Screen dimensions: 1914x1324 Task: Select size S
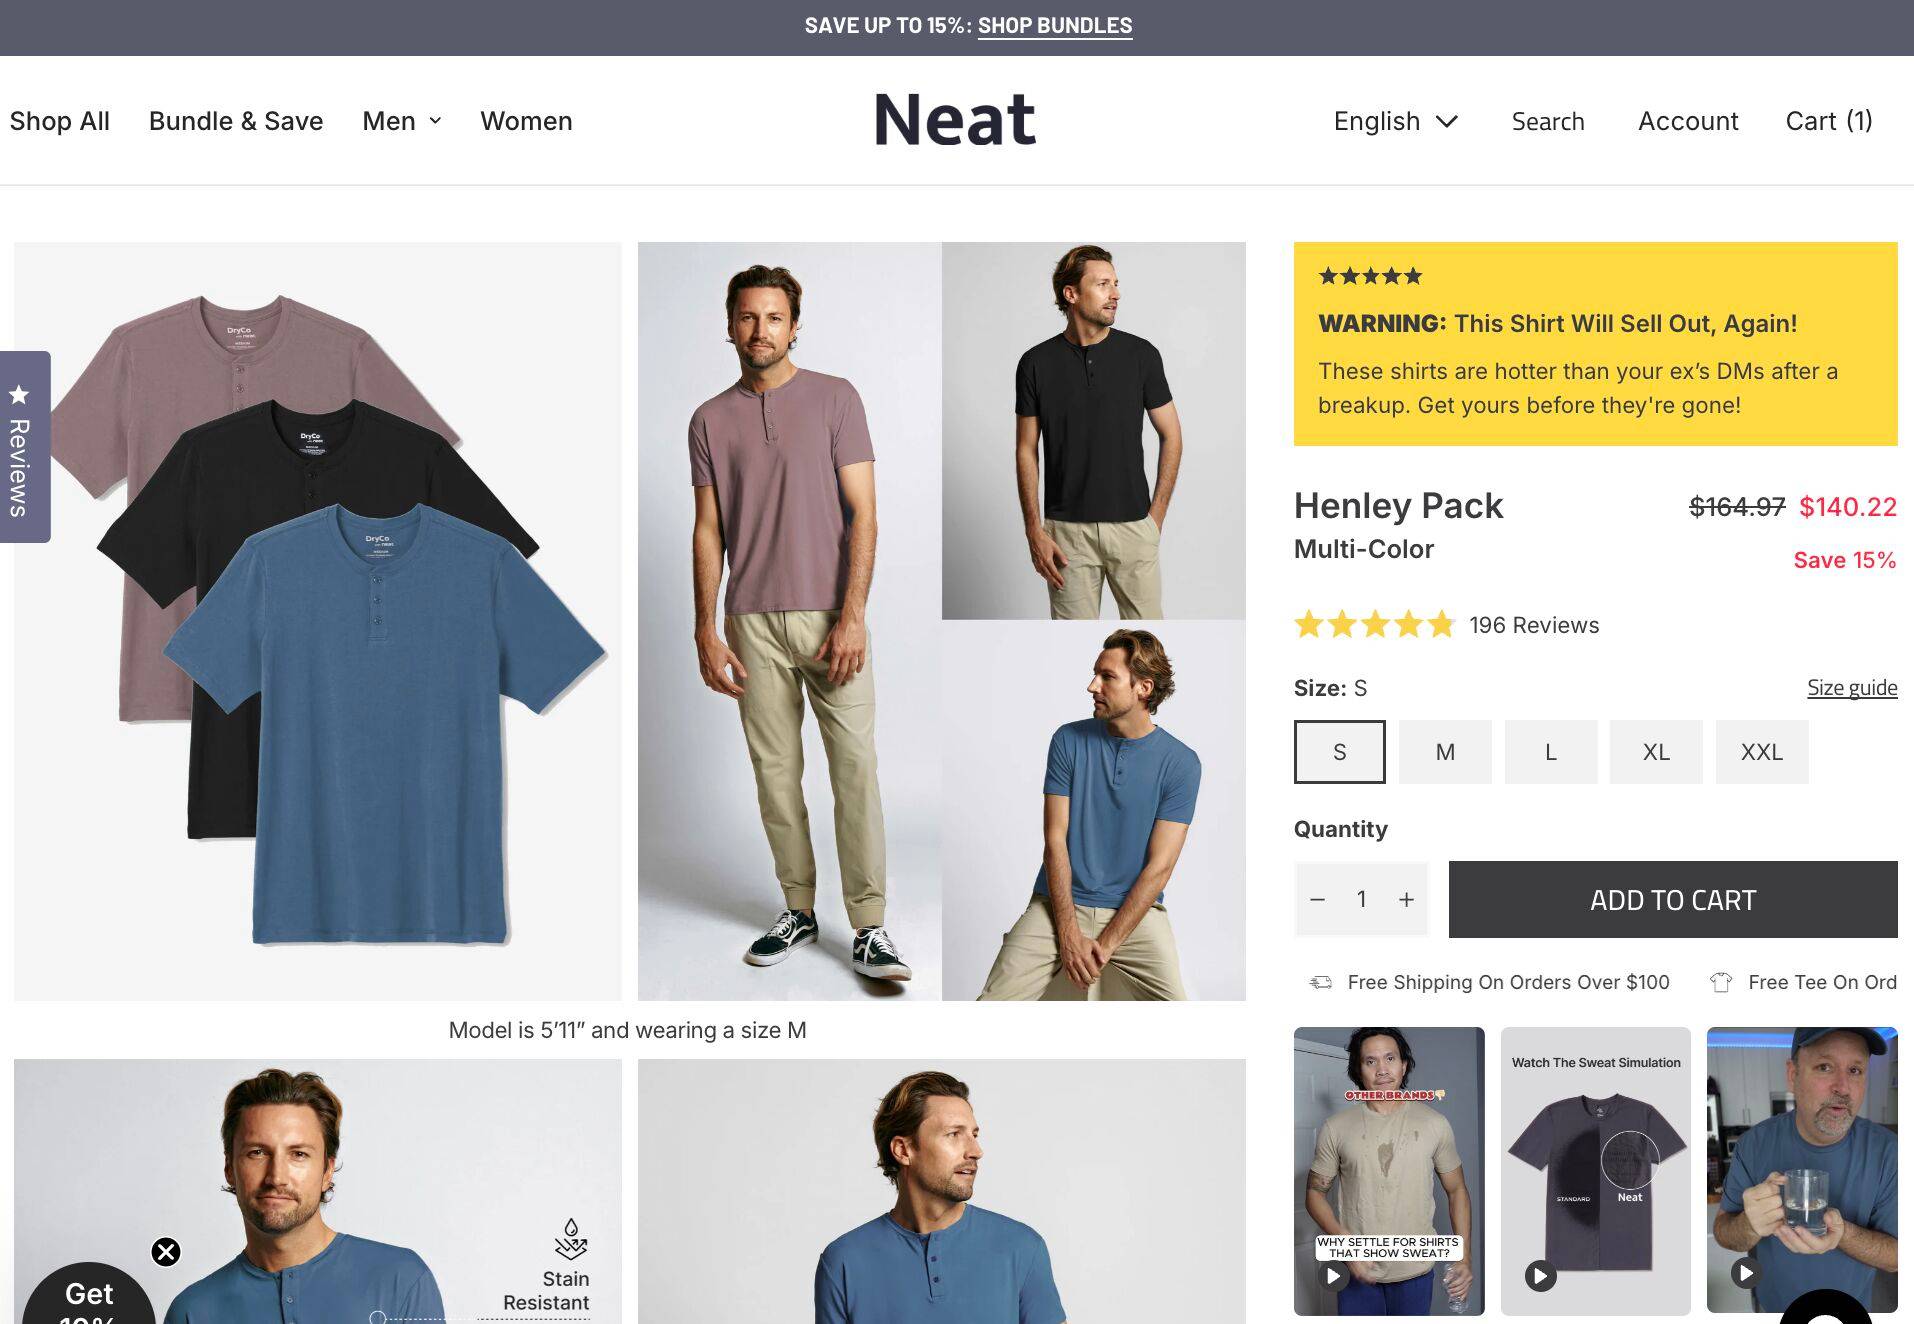pyautogui.click(x=1339, y=752)
